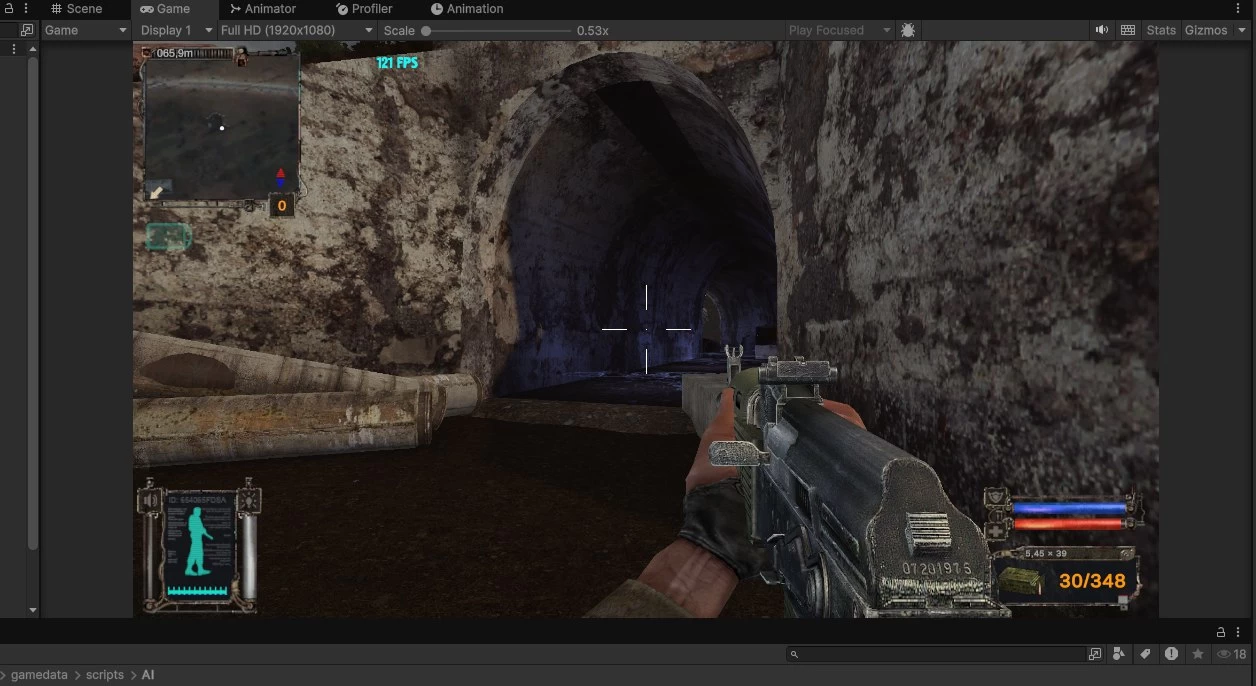The image size is (1256, 686).
Task: Click the Scale slider handle
Action: (x=426, y=30)
